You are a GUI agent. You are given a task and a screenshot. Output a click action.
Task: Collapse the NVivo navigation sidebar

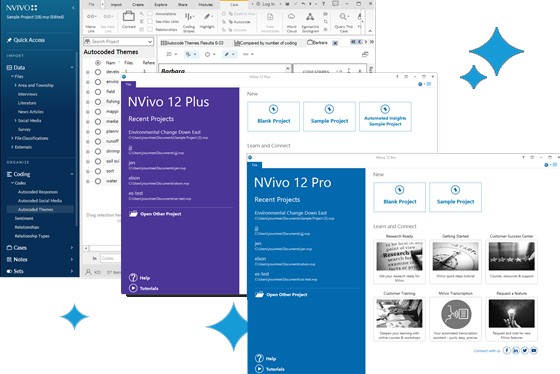(x=73, y=8)
